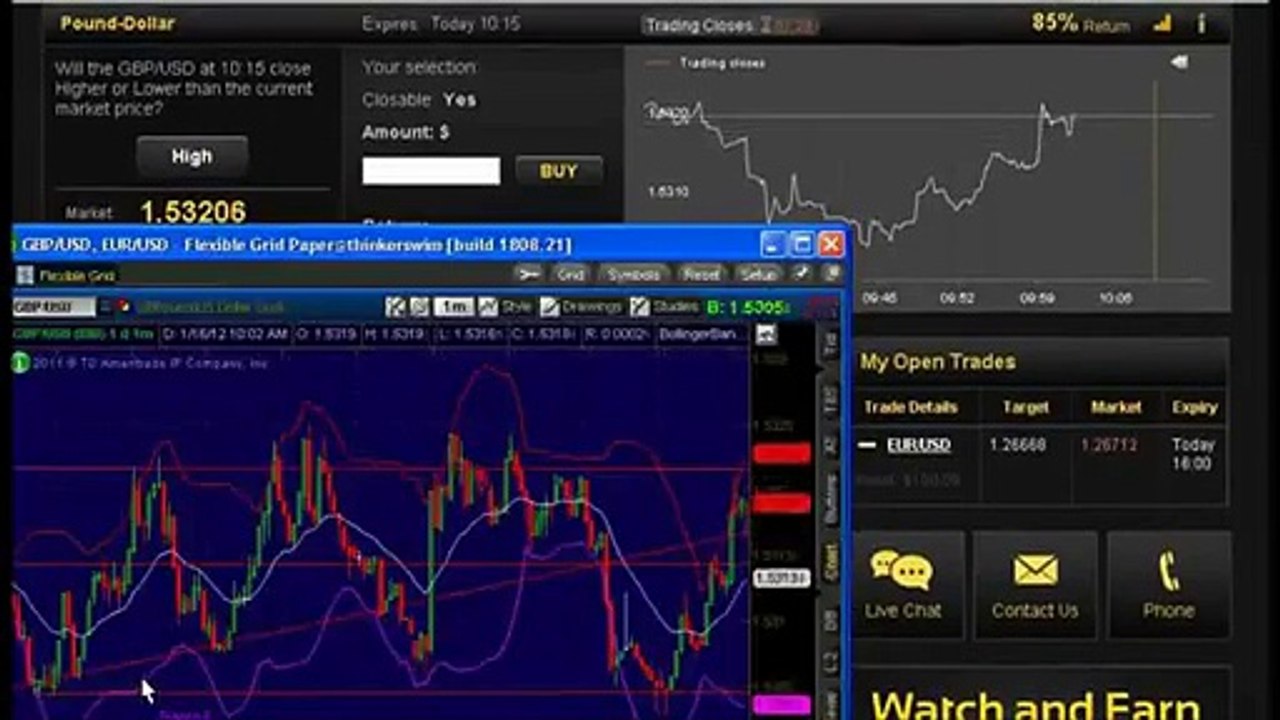
Task: Click the Target column header
Action: [1026, 407]
